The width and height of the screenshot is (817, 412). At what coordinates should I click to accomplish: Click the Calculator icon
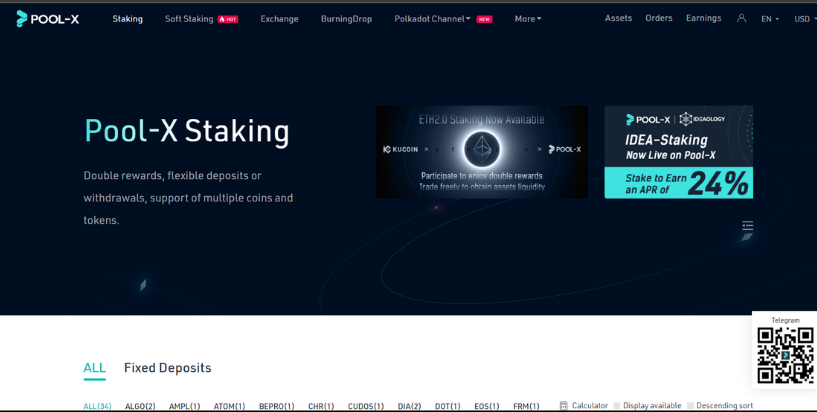563,405
